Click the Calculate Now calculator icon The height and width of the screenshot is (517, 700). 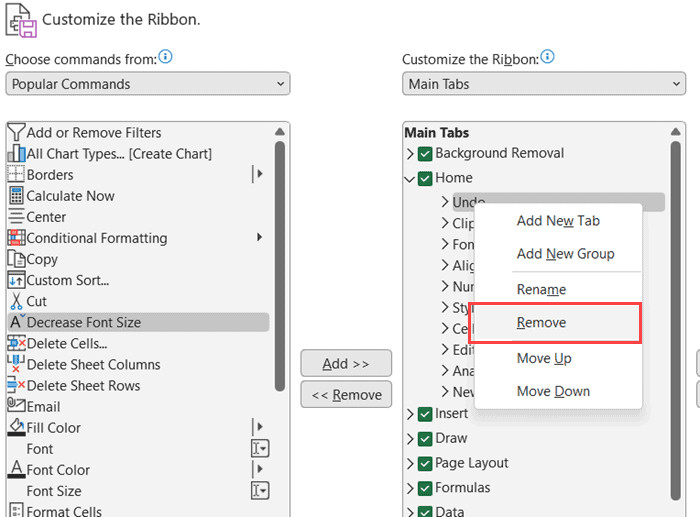(15, 196)
